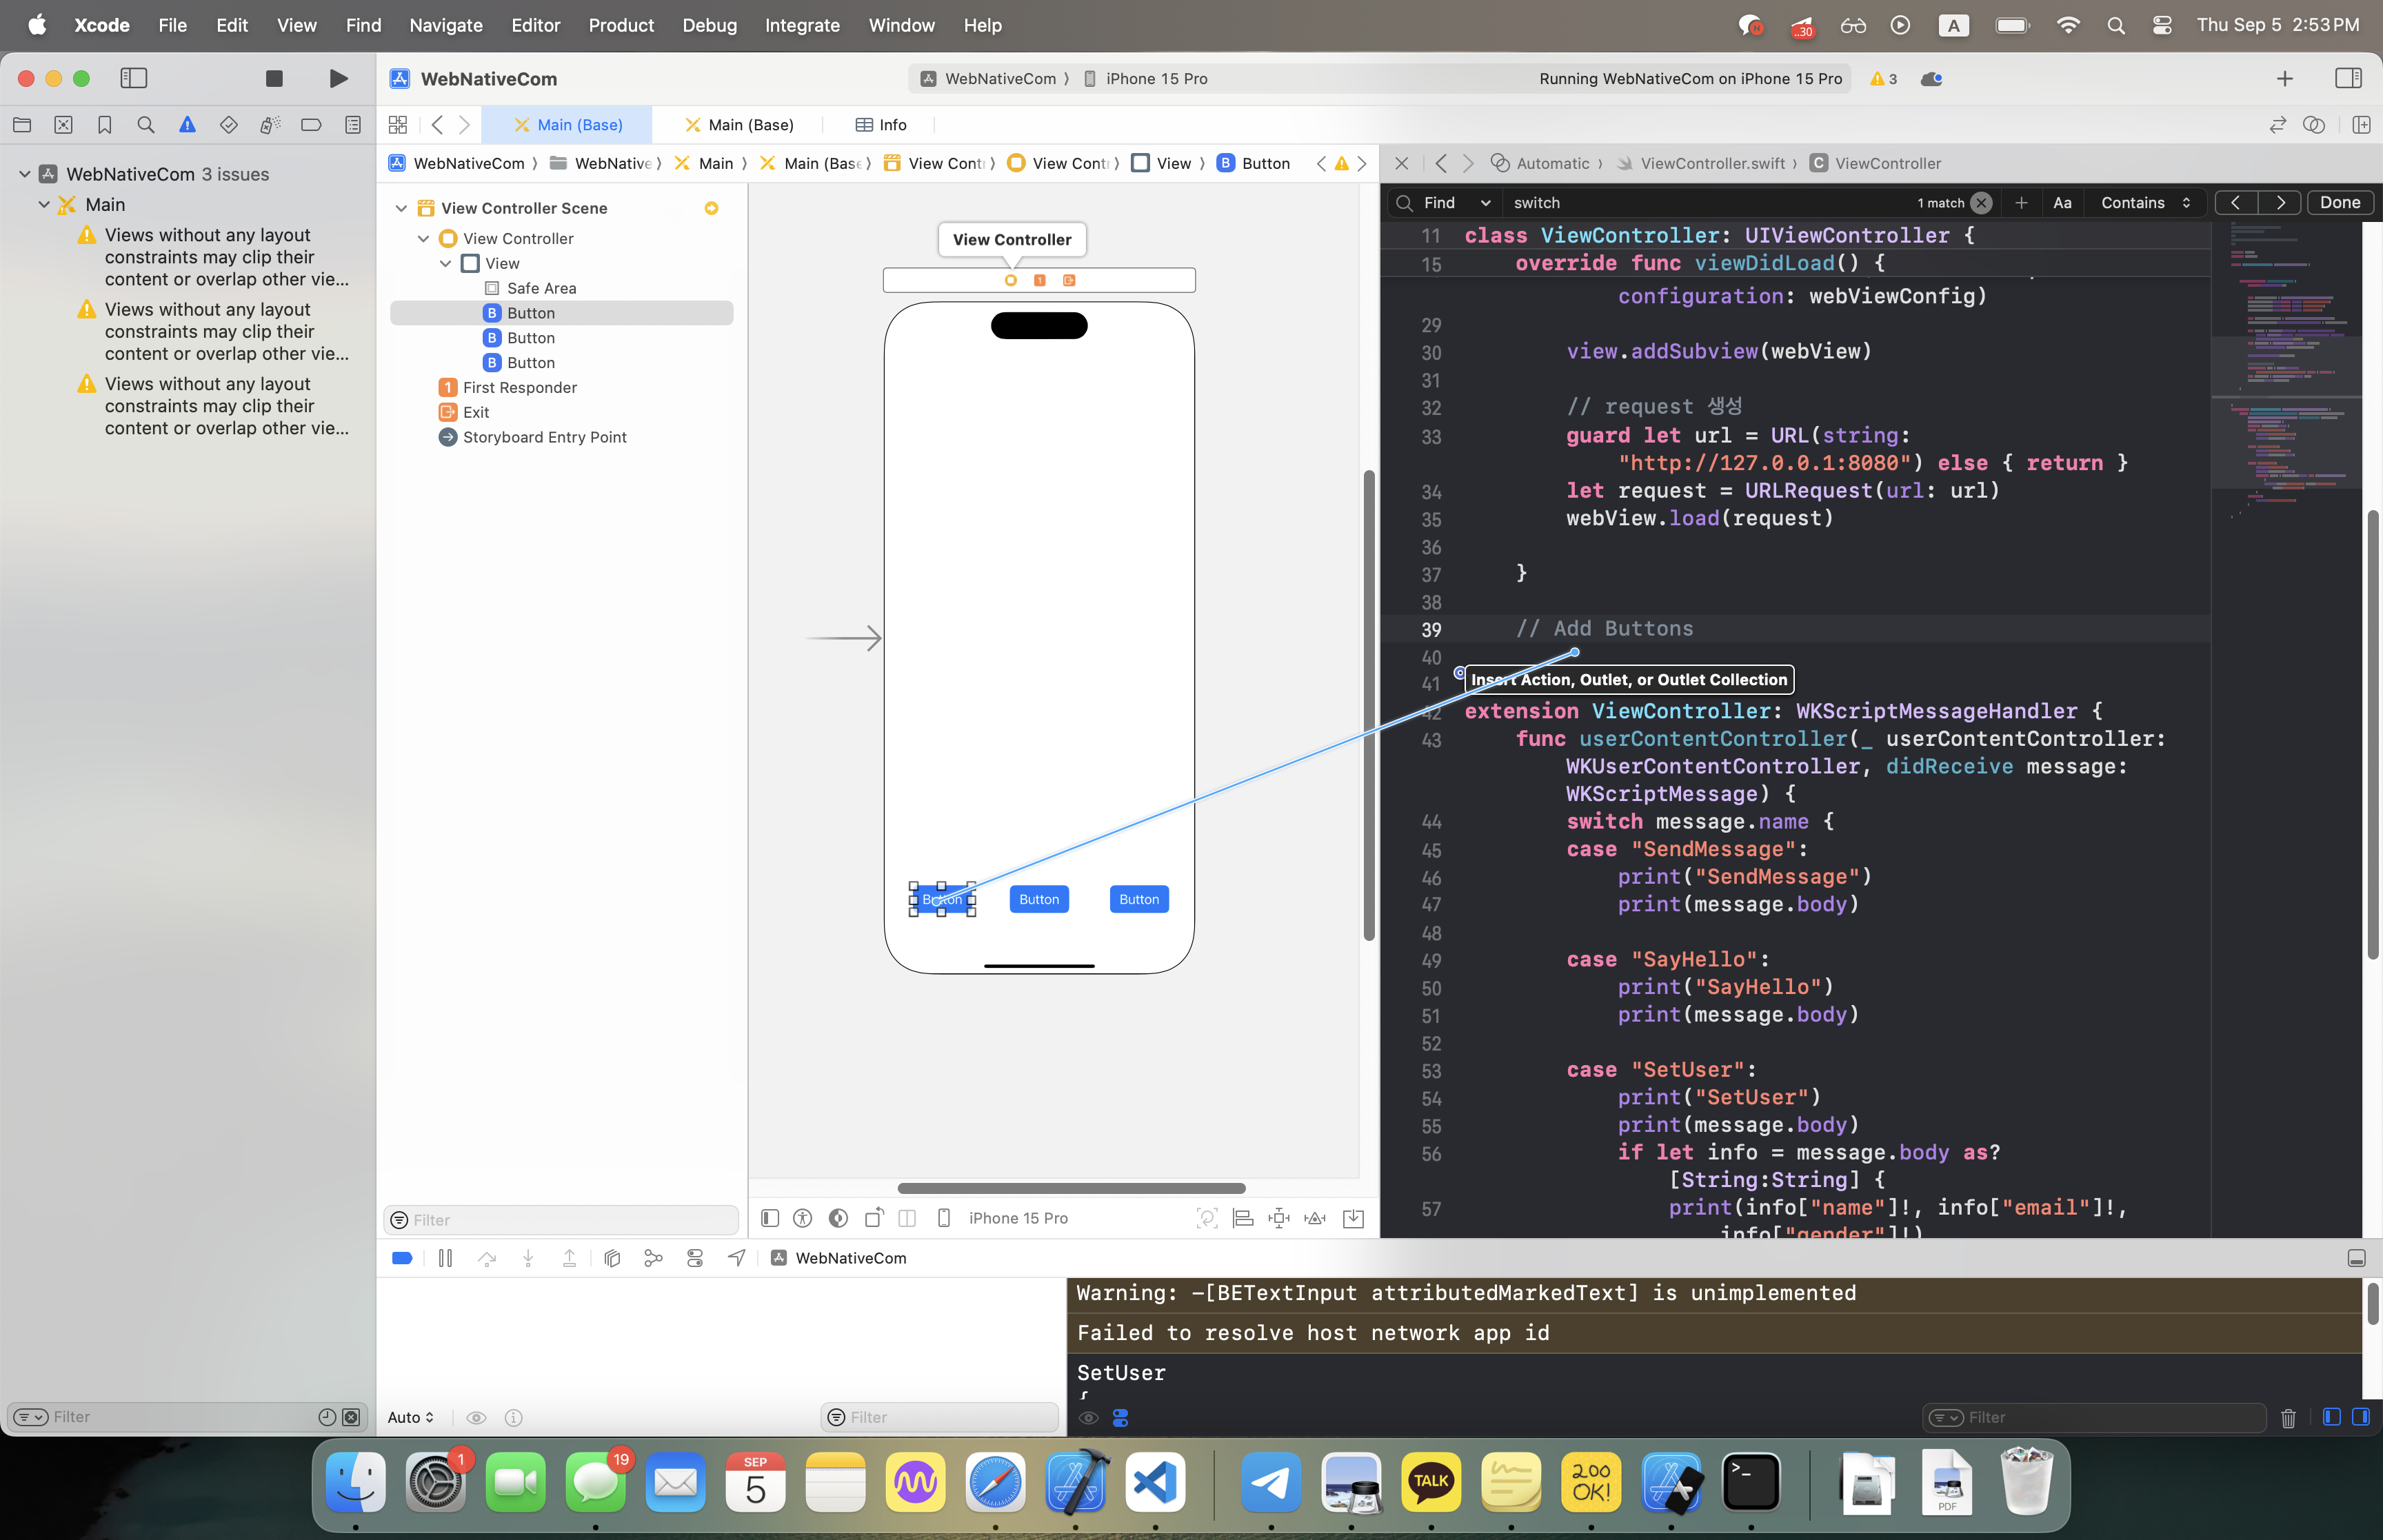Screen dimensions: 2383x1540
Task: Switch to the Info tab
Action: [881, 125]
